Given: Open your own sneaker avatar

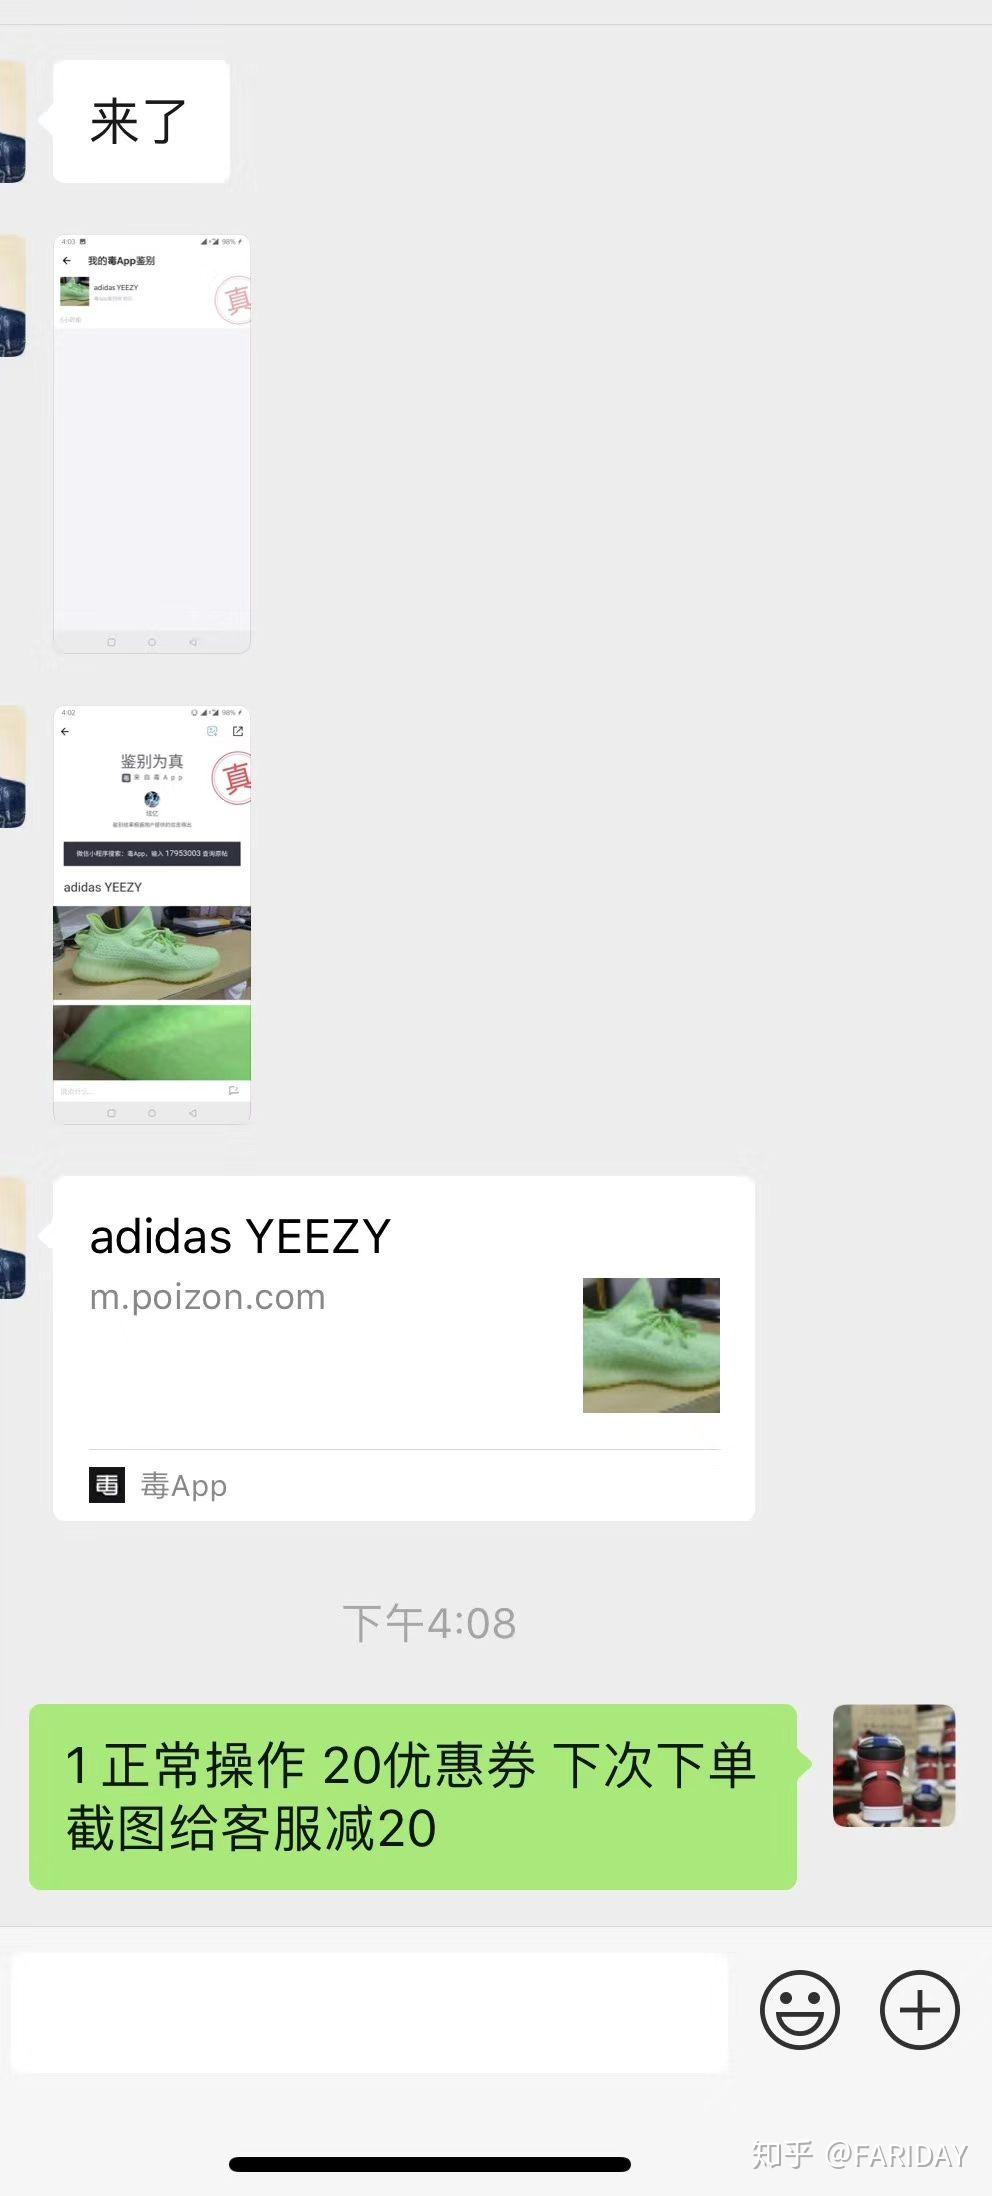Looking at the screenshot, I should [894, 1765].
